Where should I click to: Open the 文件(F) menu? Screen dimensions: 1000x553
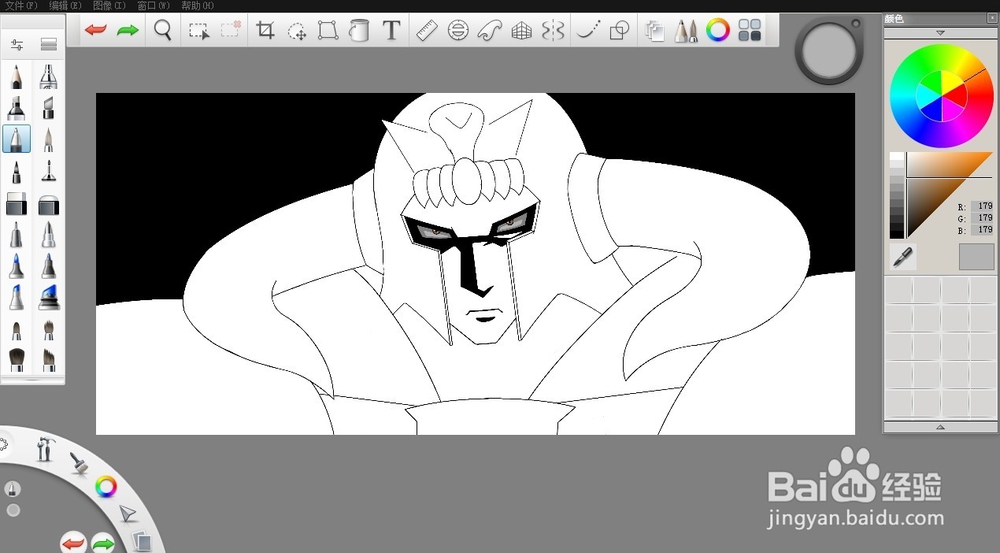pyautogui.click(x=21, y=6)
